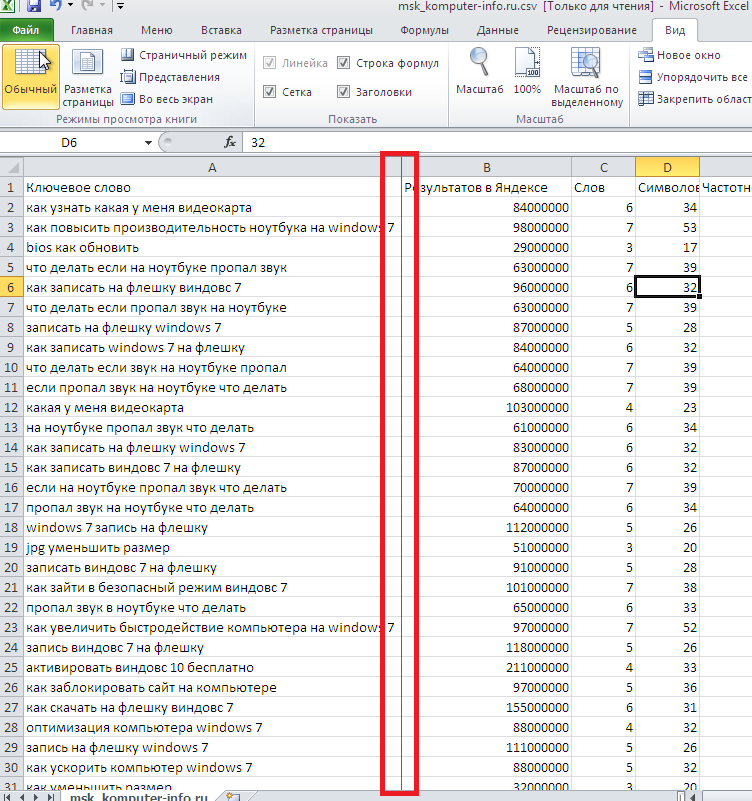This screenshot has width=752, height=801.
Task: Set zoom to 100%
Action: pyautogui.click(x=527, y=72)
